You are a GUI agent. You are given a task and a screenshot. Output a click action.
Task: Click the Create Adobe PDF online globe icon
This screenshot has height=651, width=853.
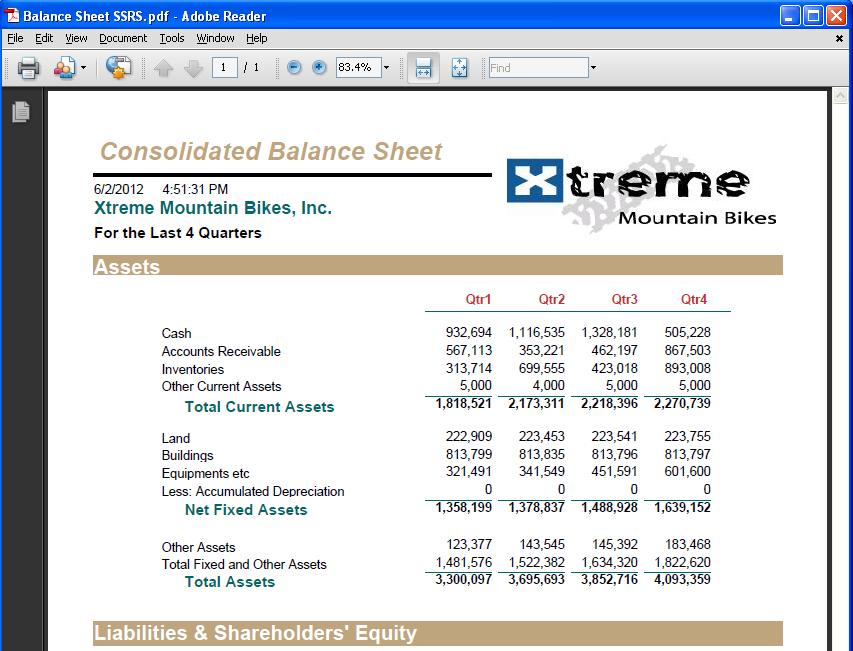coord(118,68)
